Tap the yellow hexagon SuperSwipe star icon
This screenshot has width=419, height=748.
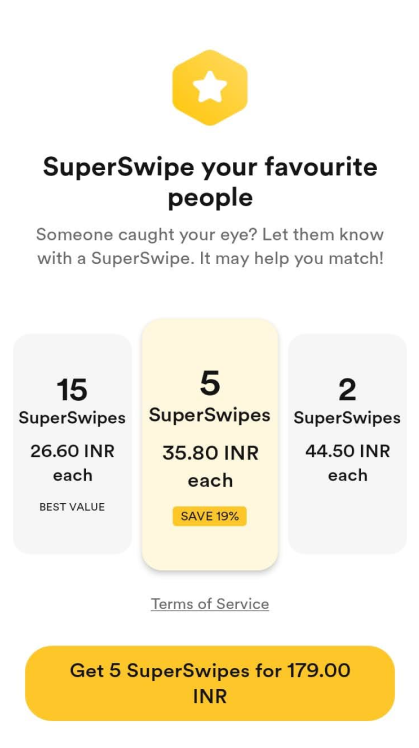(x=210, y=88)
